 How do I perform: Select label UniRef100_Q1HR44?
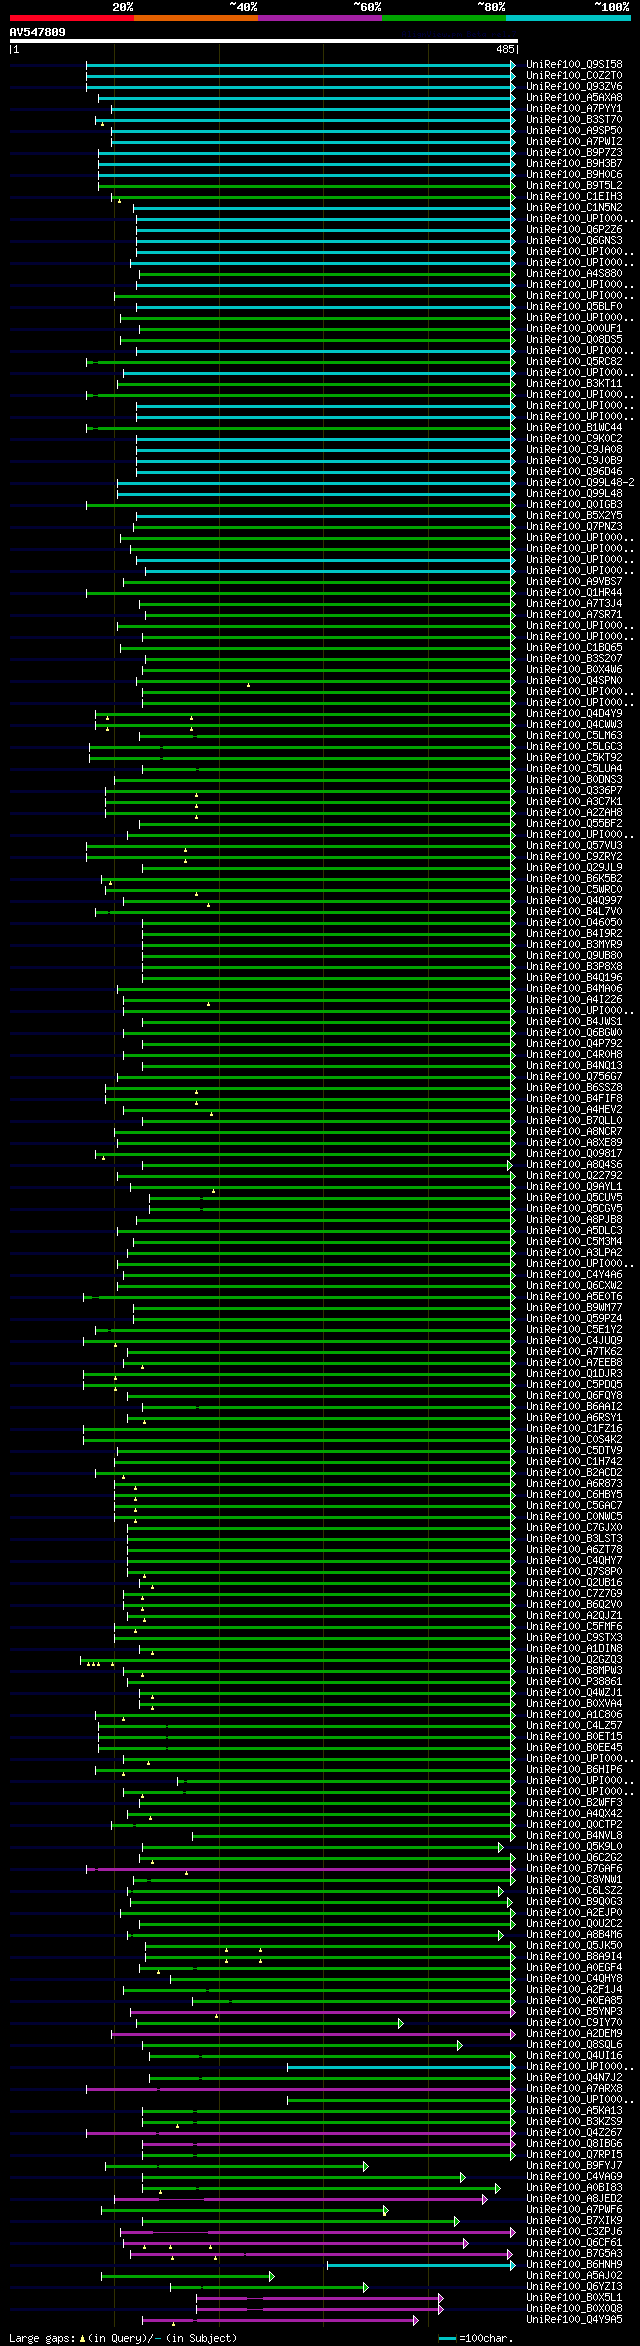(x=574, y=592)
